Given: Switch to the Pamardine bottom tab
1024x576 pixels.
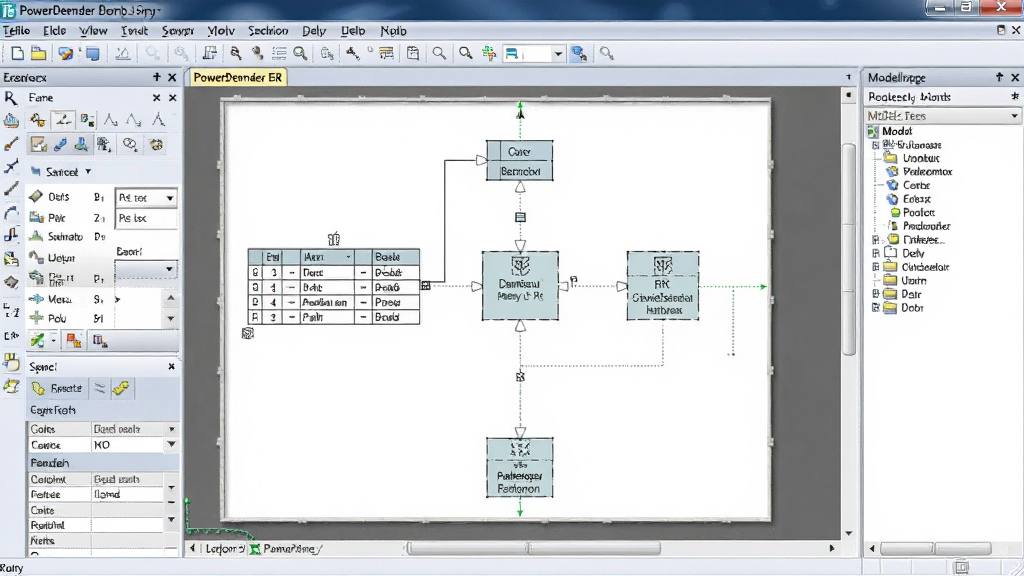Looking at the screenshot, I should pos(286,549).
